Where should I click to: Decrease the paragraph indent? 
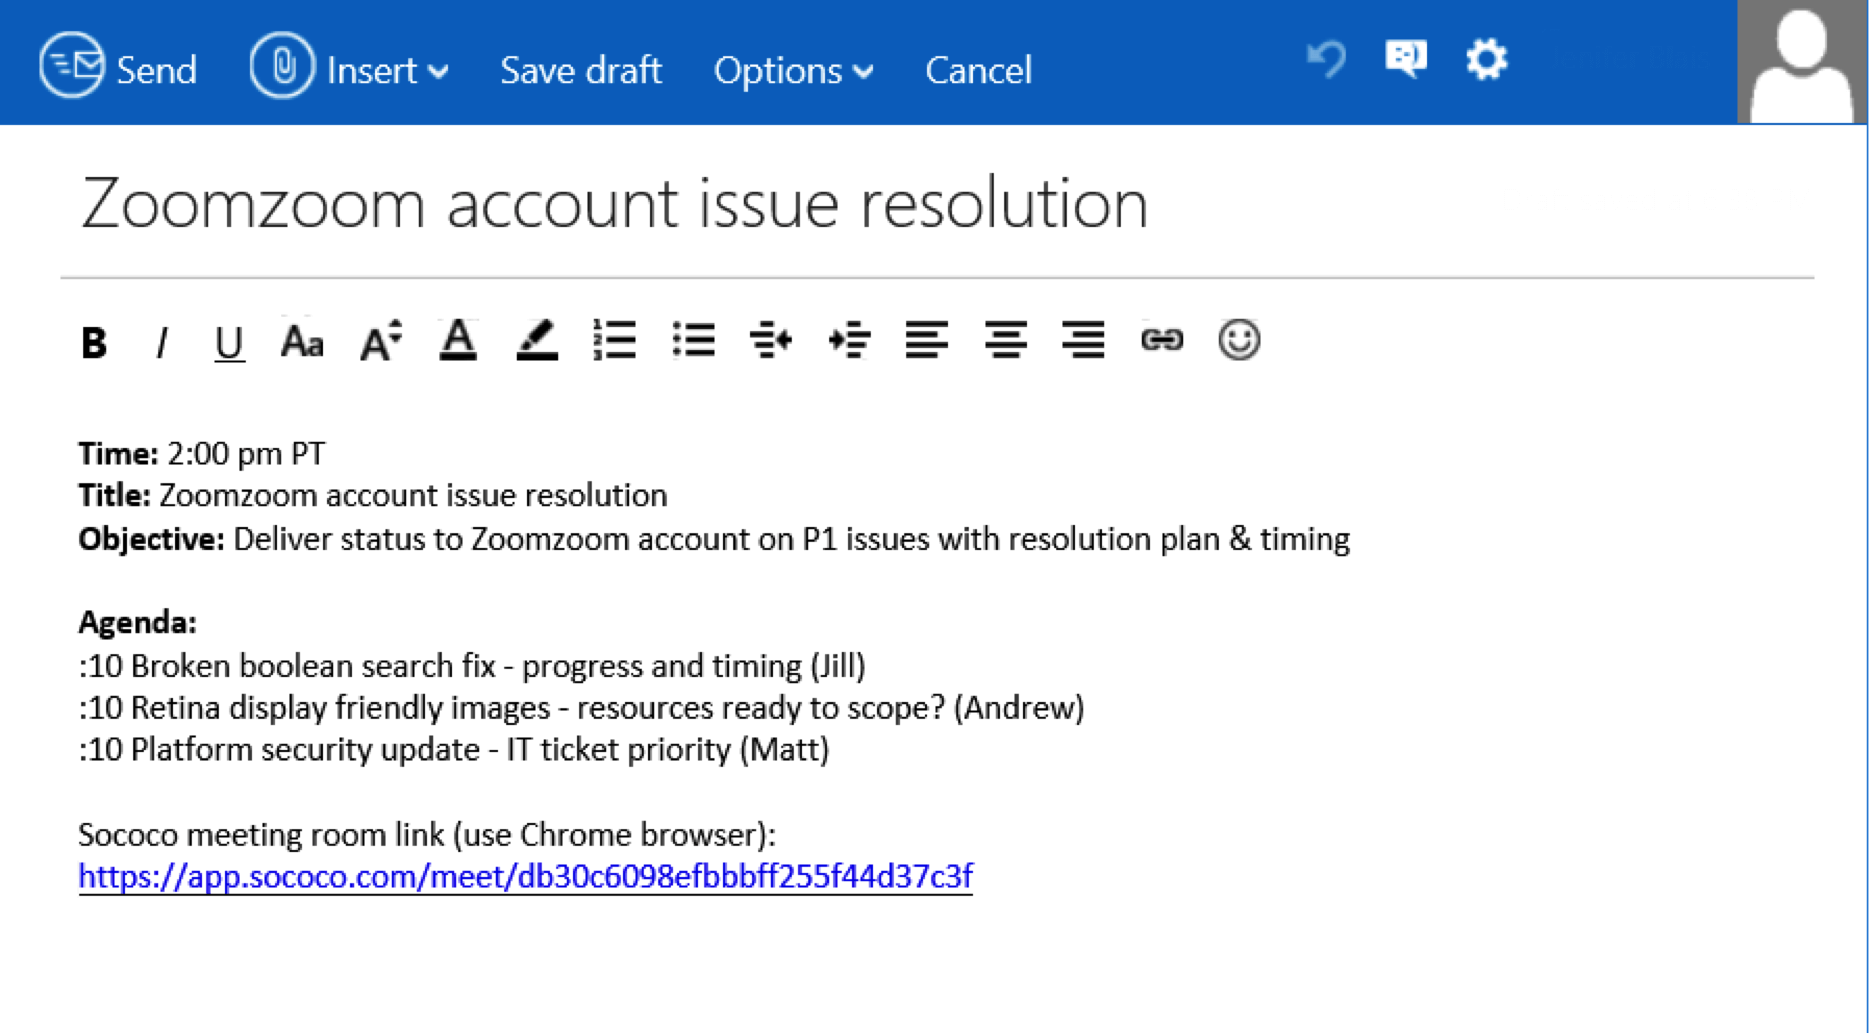click(771, 340)
